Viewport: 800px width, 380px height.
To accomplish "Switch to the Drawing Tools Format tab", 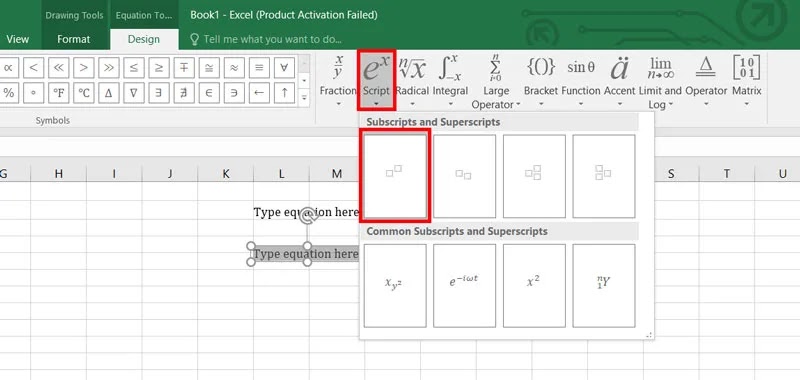I will click(73, 39).
